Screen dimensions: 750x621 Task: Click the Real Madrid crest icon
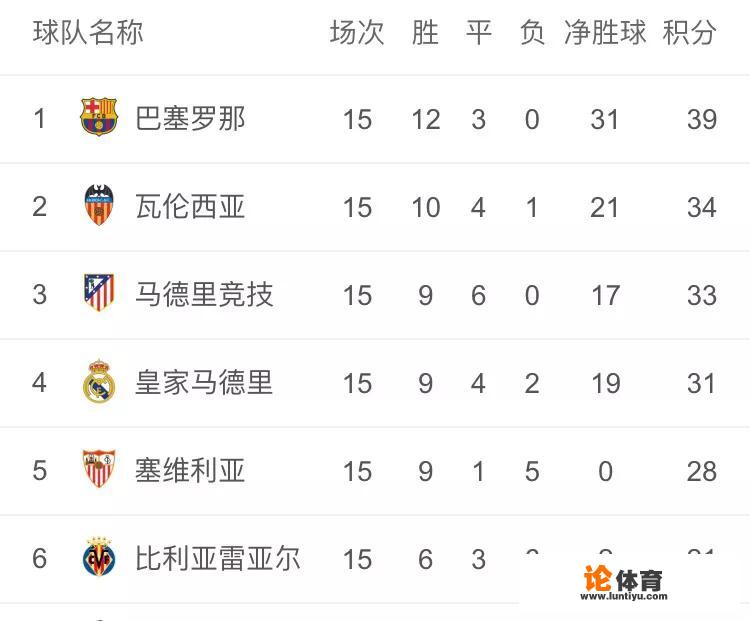coord(99,382)
